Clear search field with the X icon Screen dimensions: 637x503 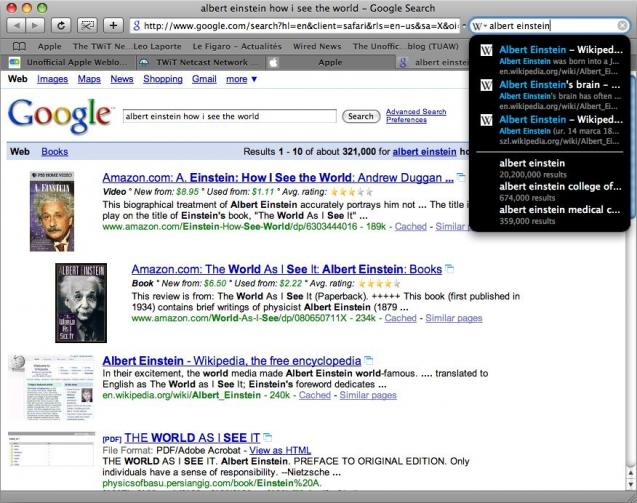point(622,26)
